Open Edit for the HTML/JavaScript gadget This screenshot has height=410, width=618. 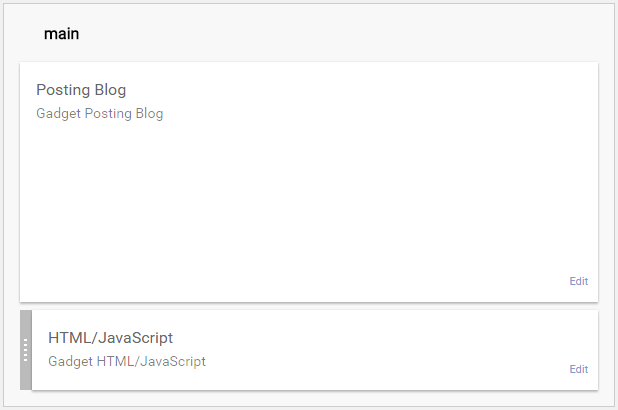click(x=579, y=369)
